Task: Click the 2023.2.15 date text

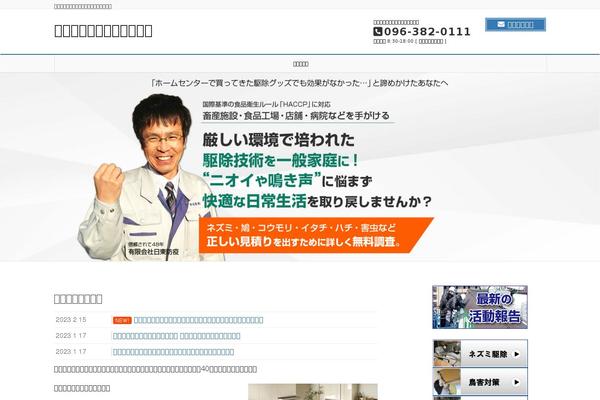Action: point(71,320)
